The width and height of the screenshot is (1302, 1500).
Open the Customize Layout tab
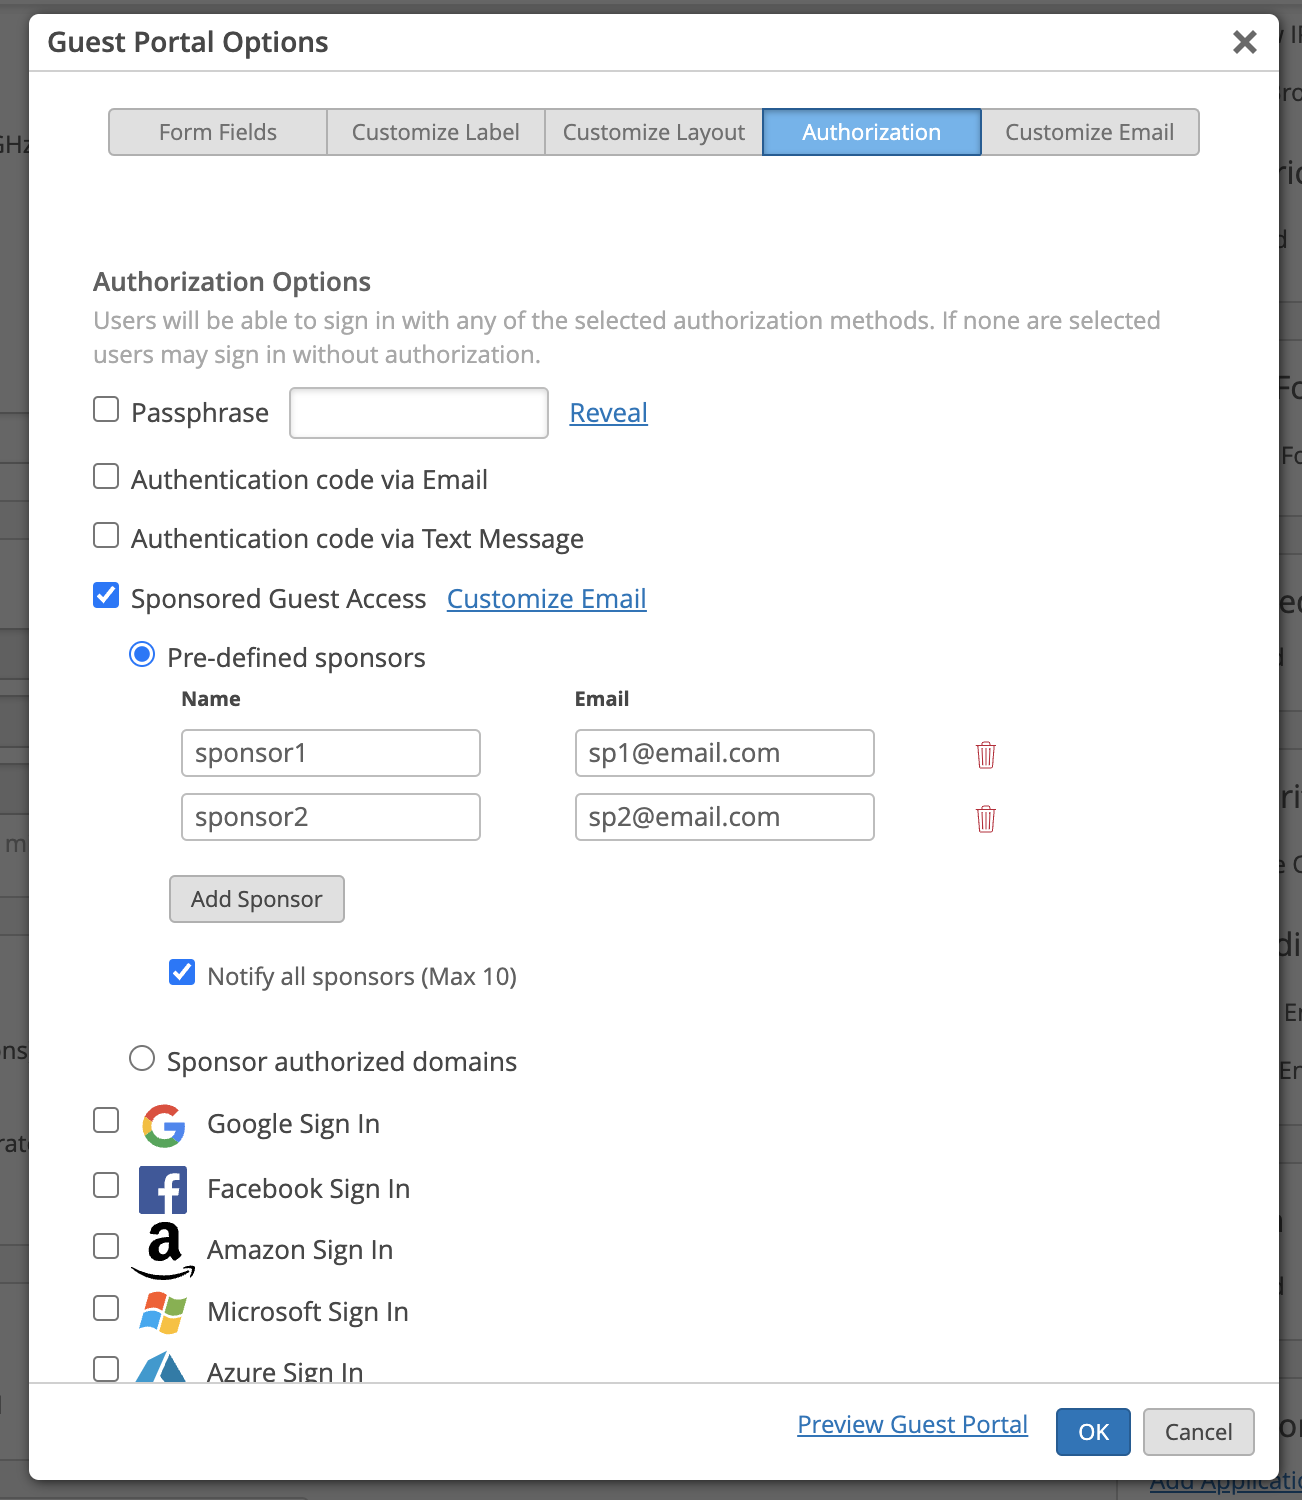click(654, 132)
